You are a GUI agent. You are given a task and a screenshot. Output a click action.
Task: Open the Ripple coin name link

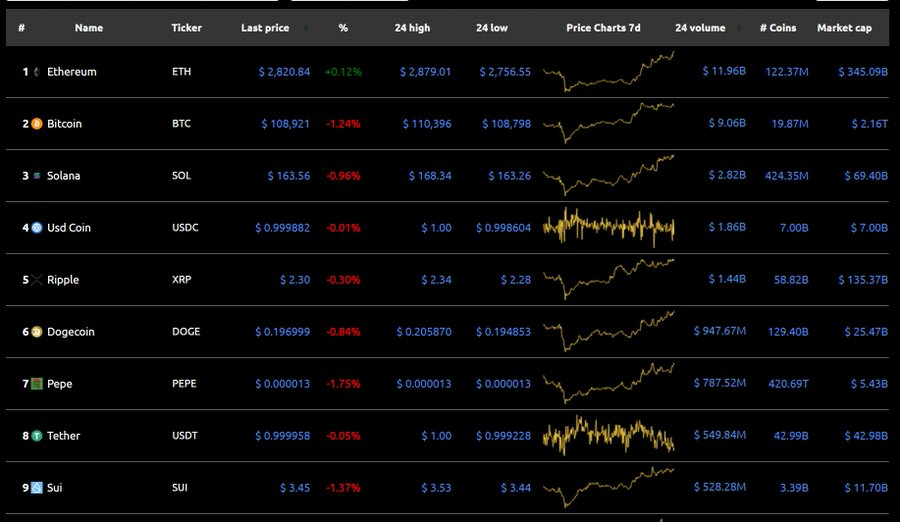tap(63, 280)
